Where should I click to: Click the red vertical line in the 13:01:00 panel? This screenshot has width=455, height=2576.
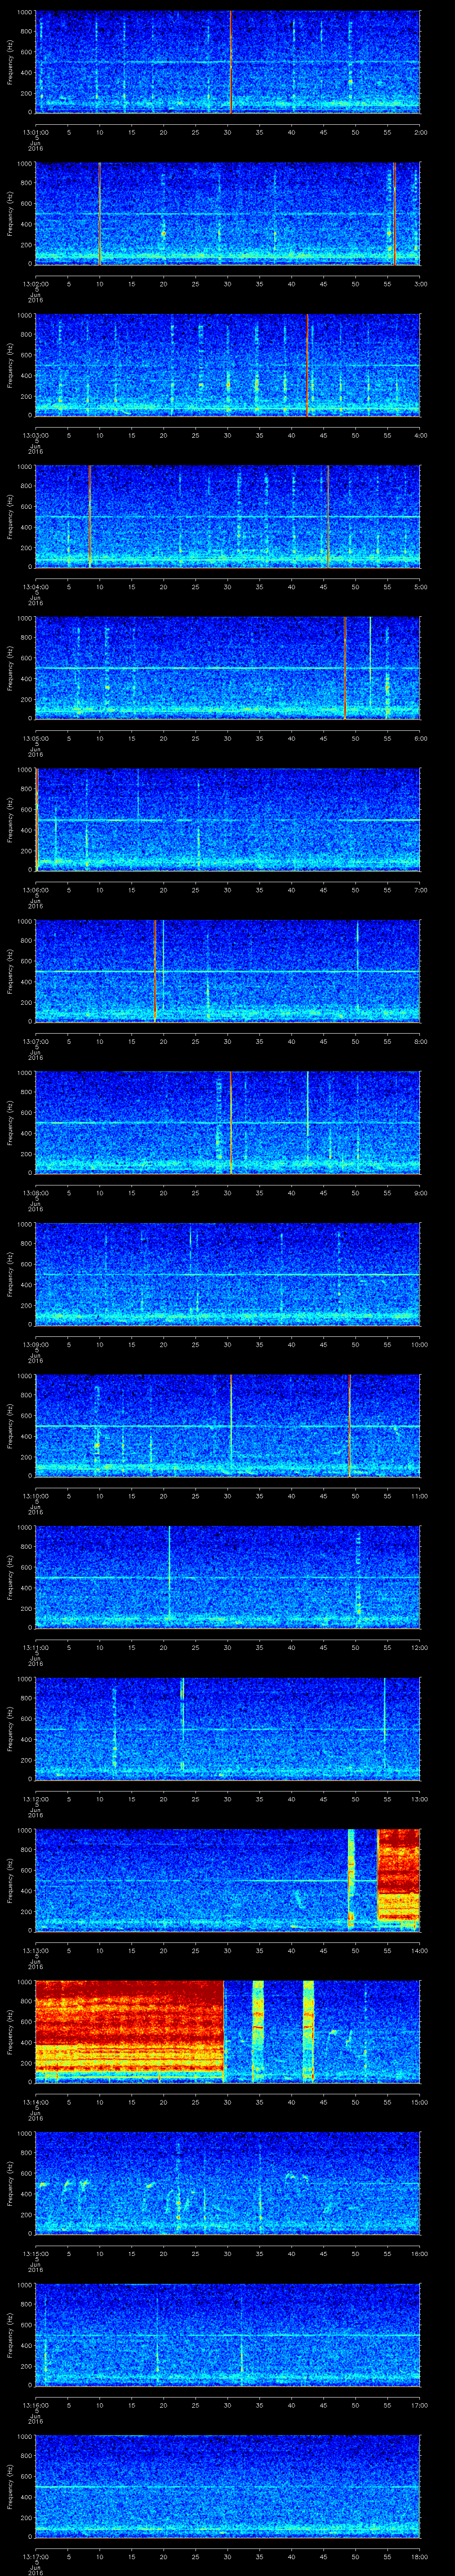pyautogui.click(x=231, y=62)
